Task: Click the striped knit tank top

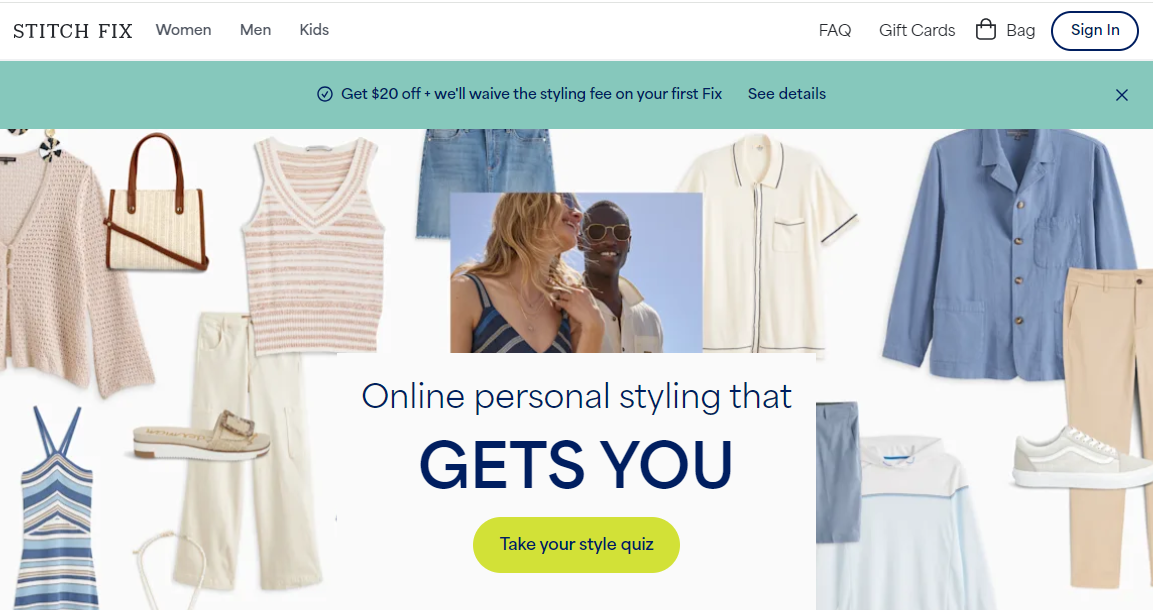Action: [x=314, y=245]
